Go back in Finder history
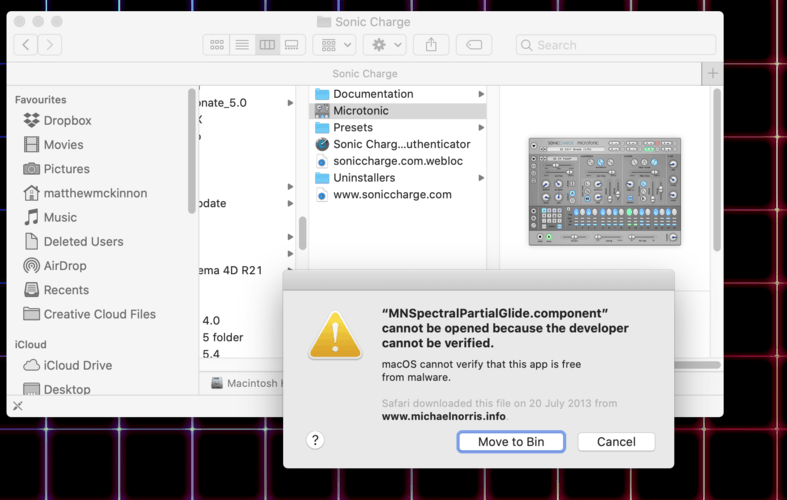This screenshot has width=787, height=500. point(26,45)
